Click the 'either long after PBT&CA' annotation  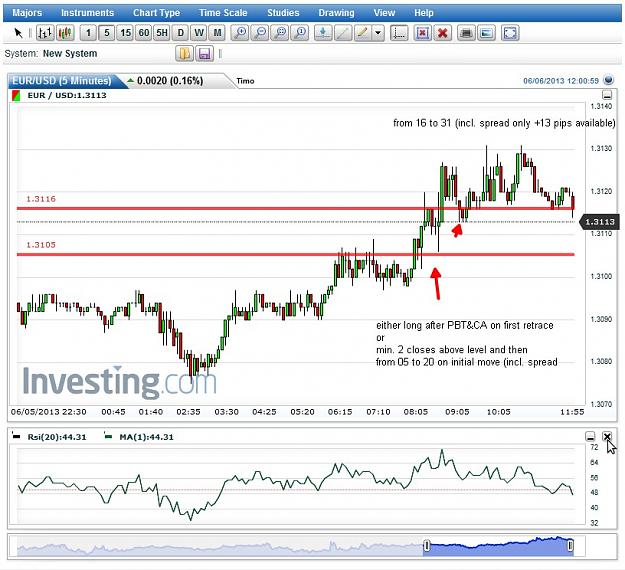(465, 325)
